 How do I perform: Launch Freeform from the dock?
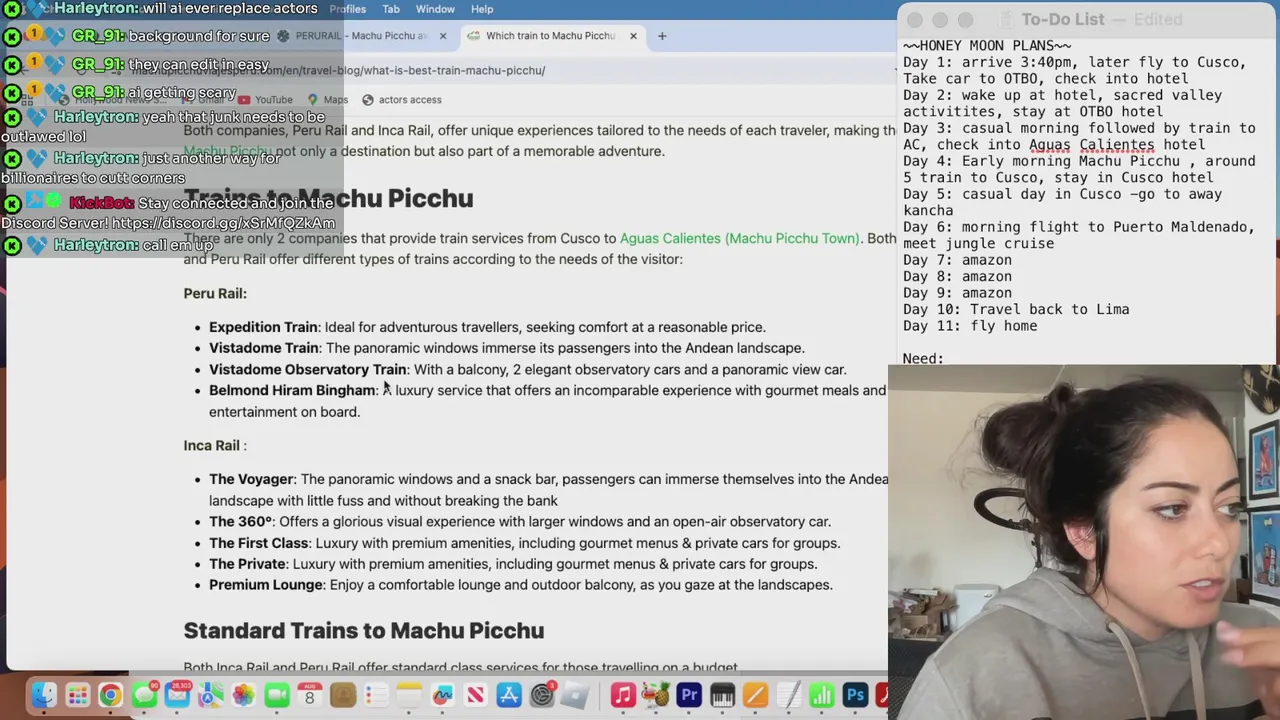(442, 695)
